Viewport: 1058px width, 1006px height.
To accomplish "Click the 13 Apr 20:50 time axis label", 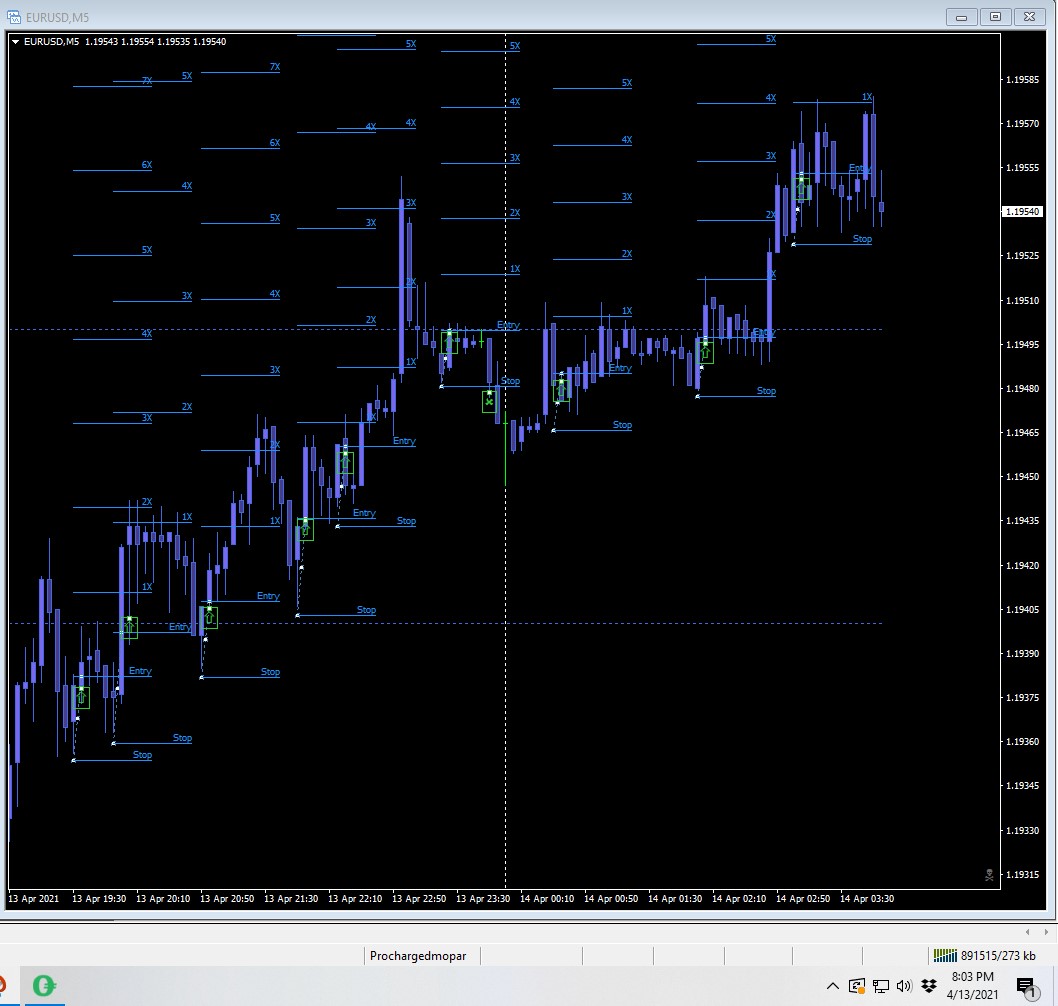I will point(227,899).
